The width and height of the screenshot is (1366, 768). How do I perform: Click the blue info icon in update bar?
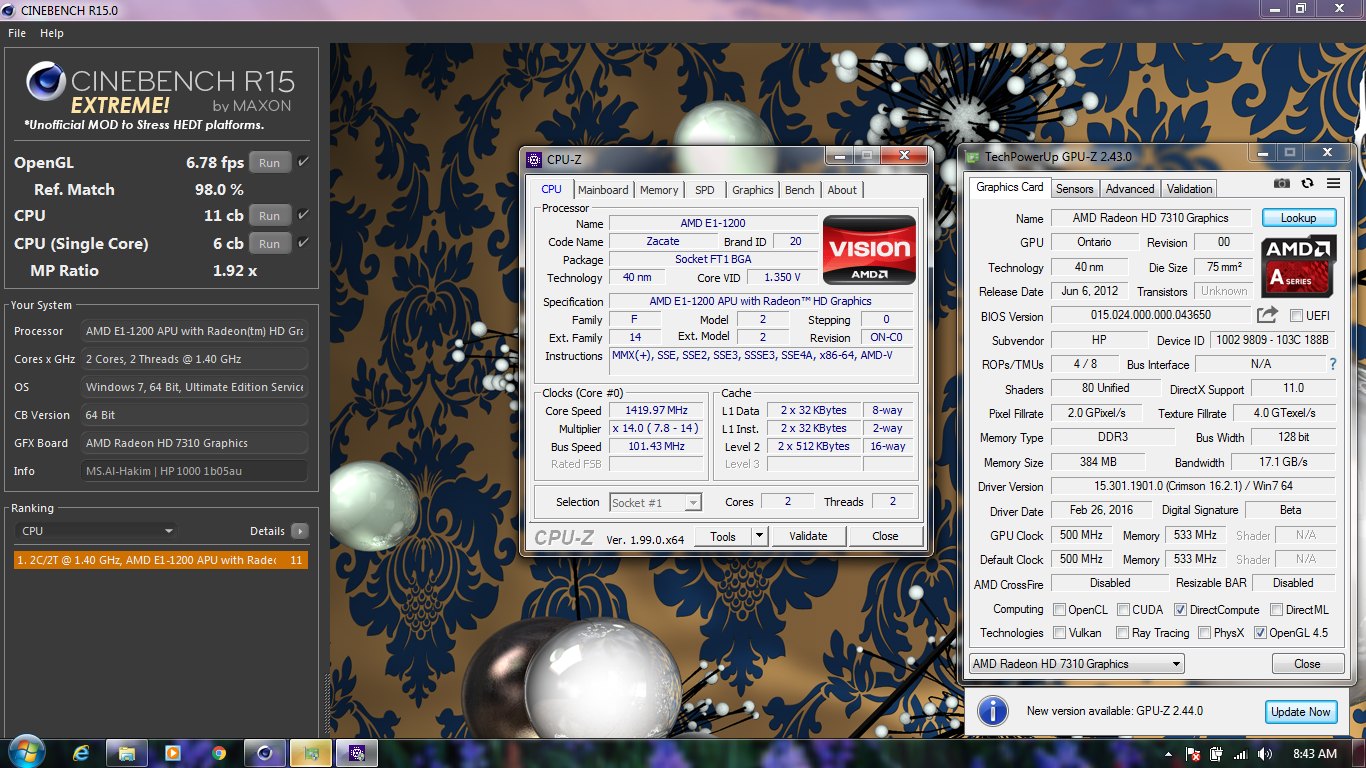[992, 711]
